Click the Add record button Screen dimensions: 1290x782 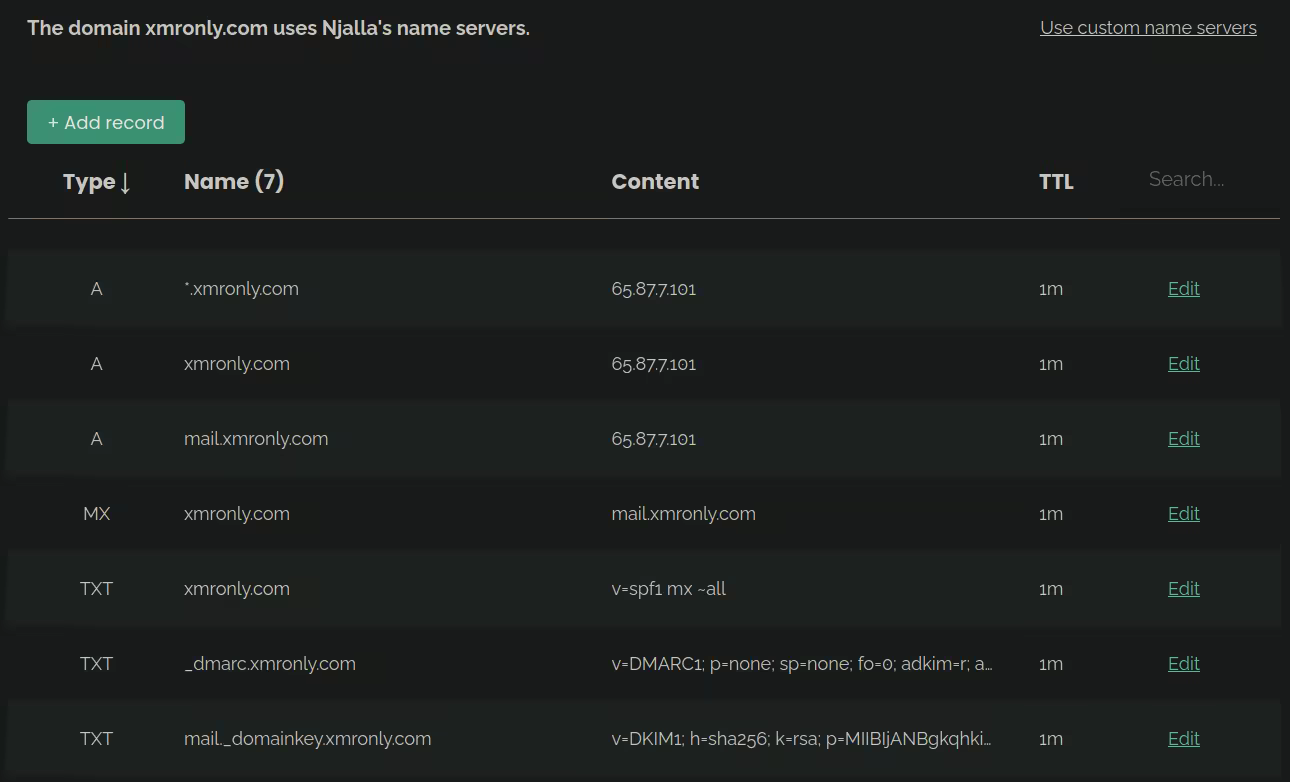[x=106, y=122]
